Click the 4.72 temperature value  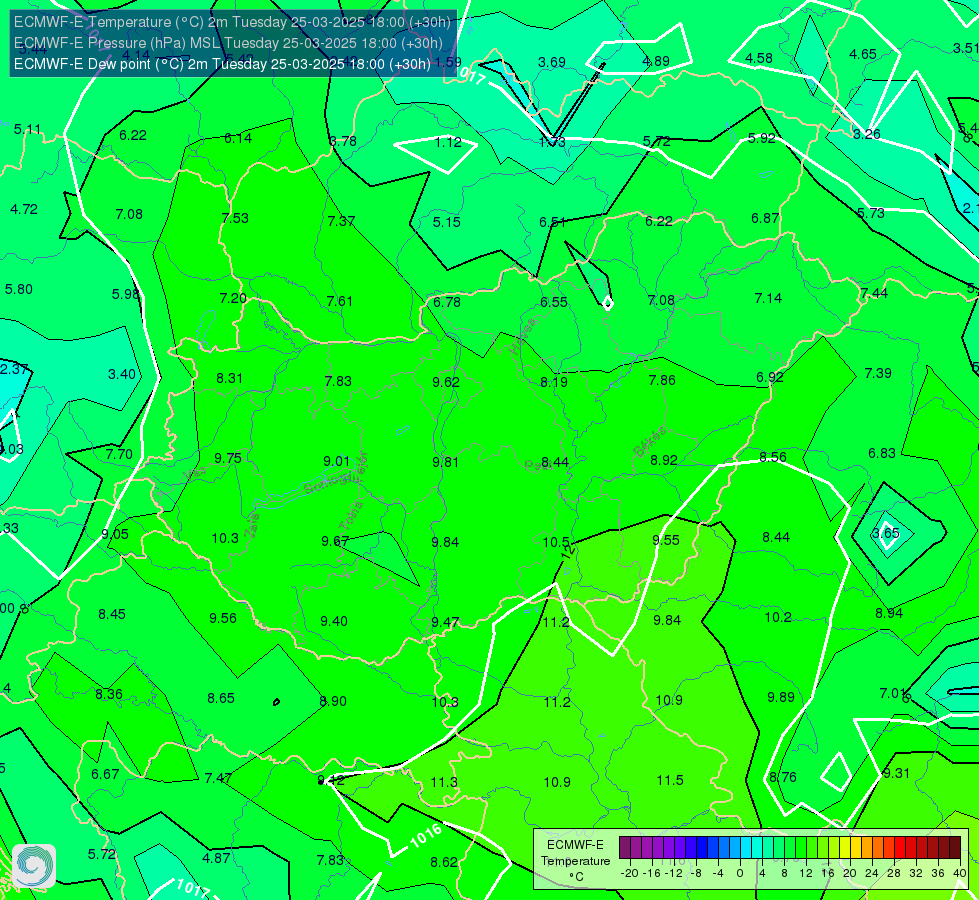24,209
